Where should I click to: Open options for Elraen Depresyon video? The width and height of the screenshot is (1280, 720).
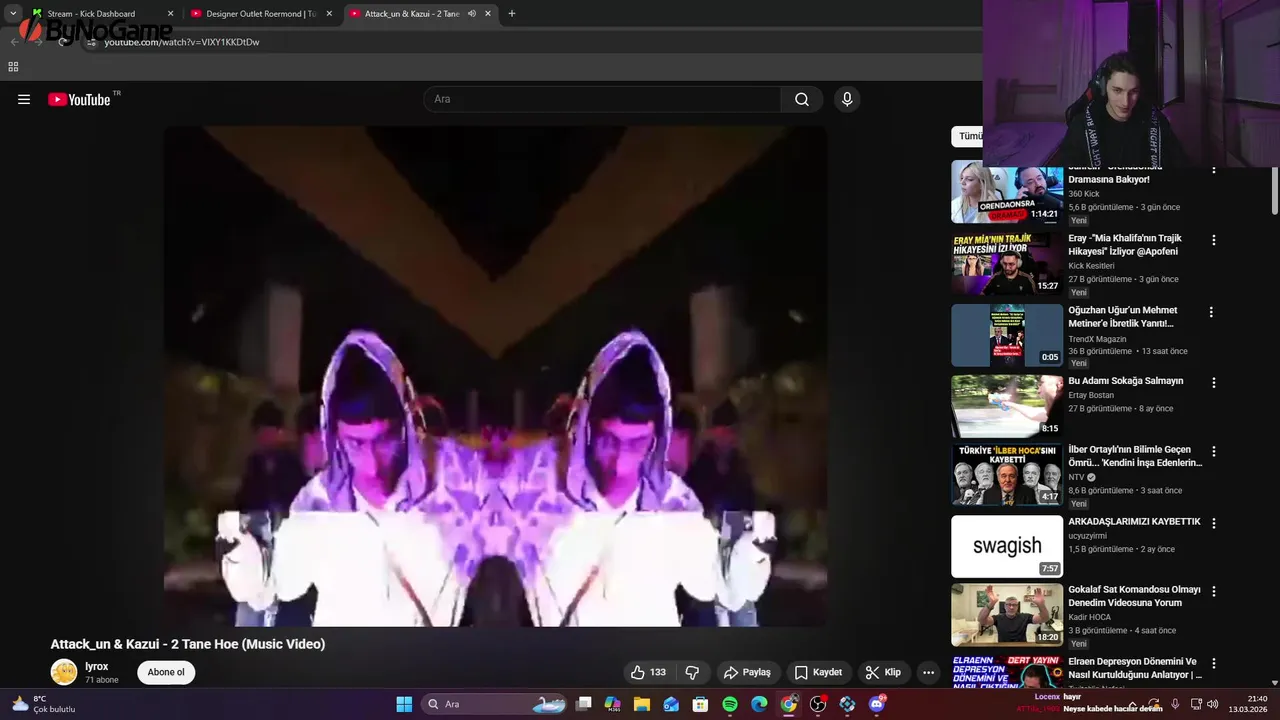(1214, 664)
